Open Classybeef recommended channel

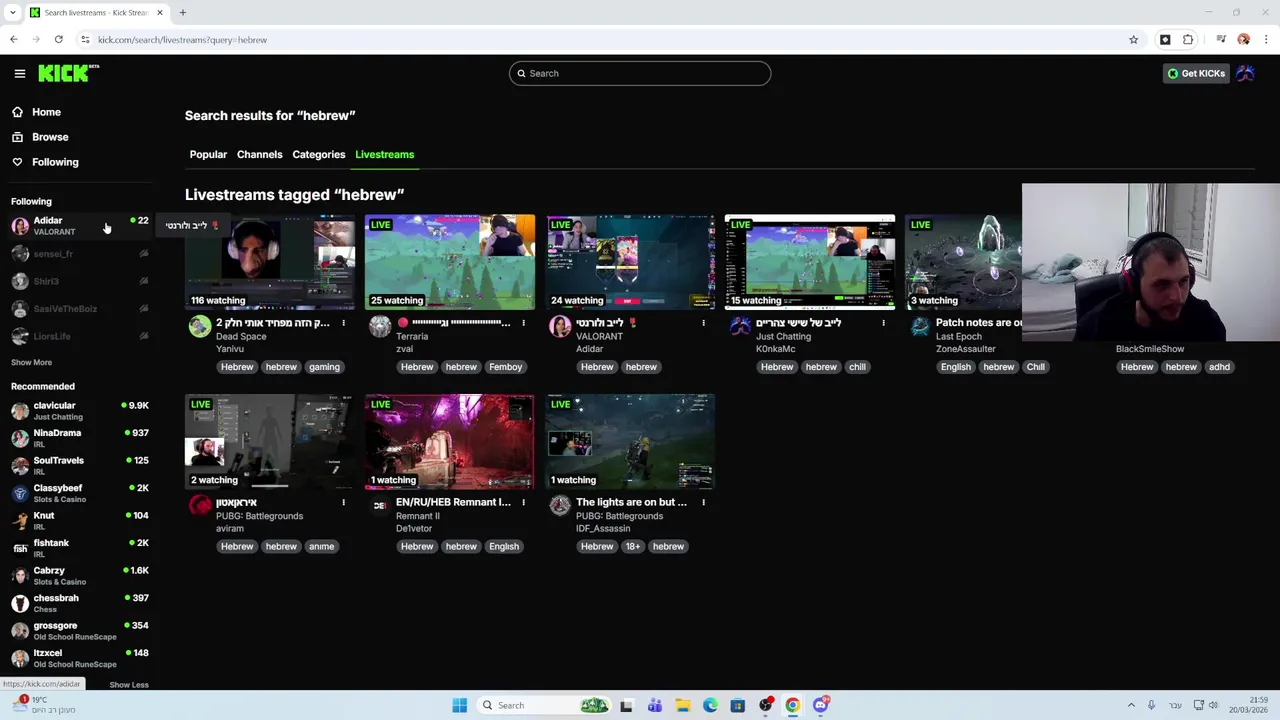pos(78,493)
